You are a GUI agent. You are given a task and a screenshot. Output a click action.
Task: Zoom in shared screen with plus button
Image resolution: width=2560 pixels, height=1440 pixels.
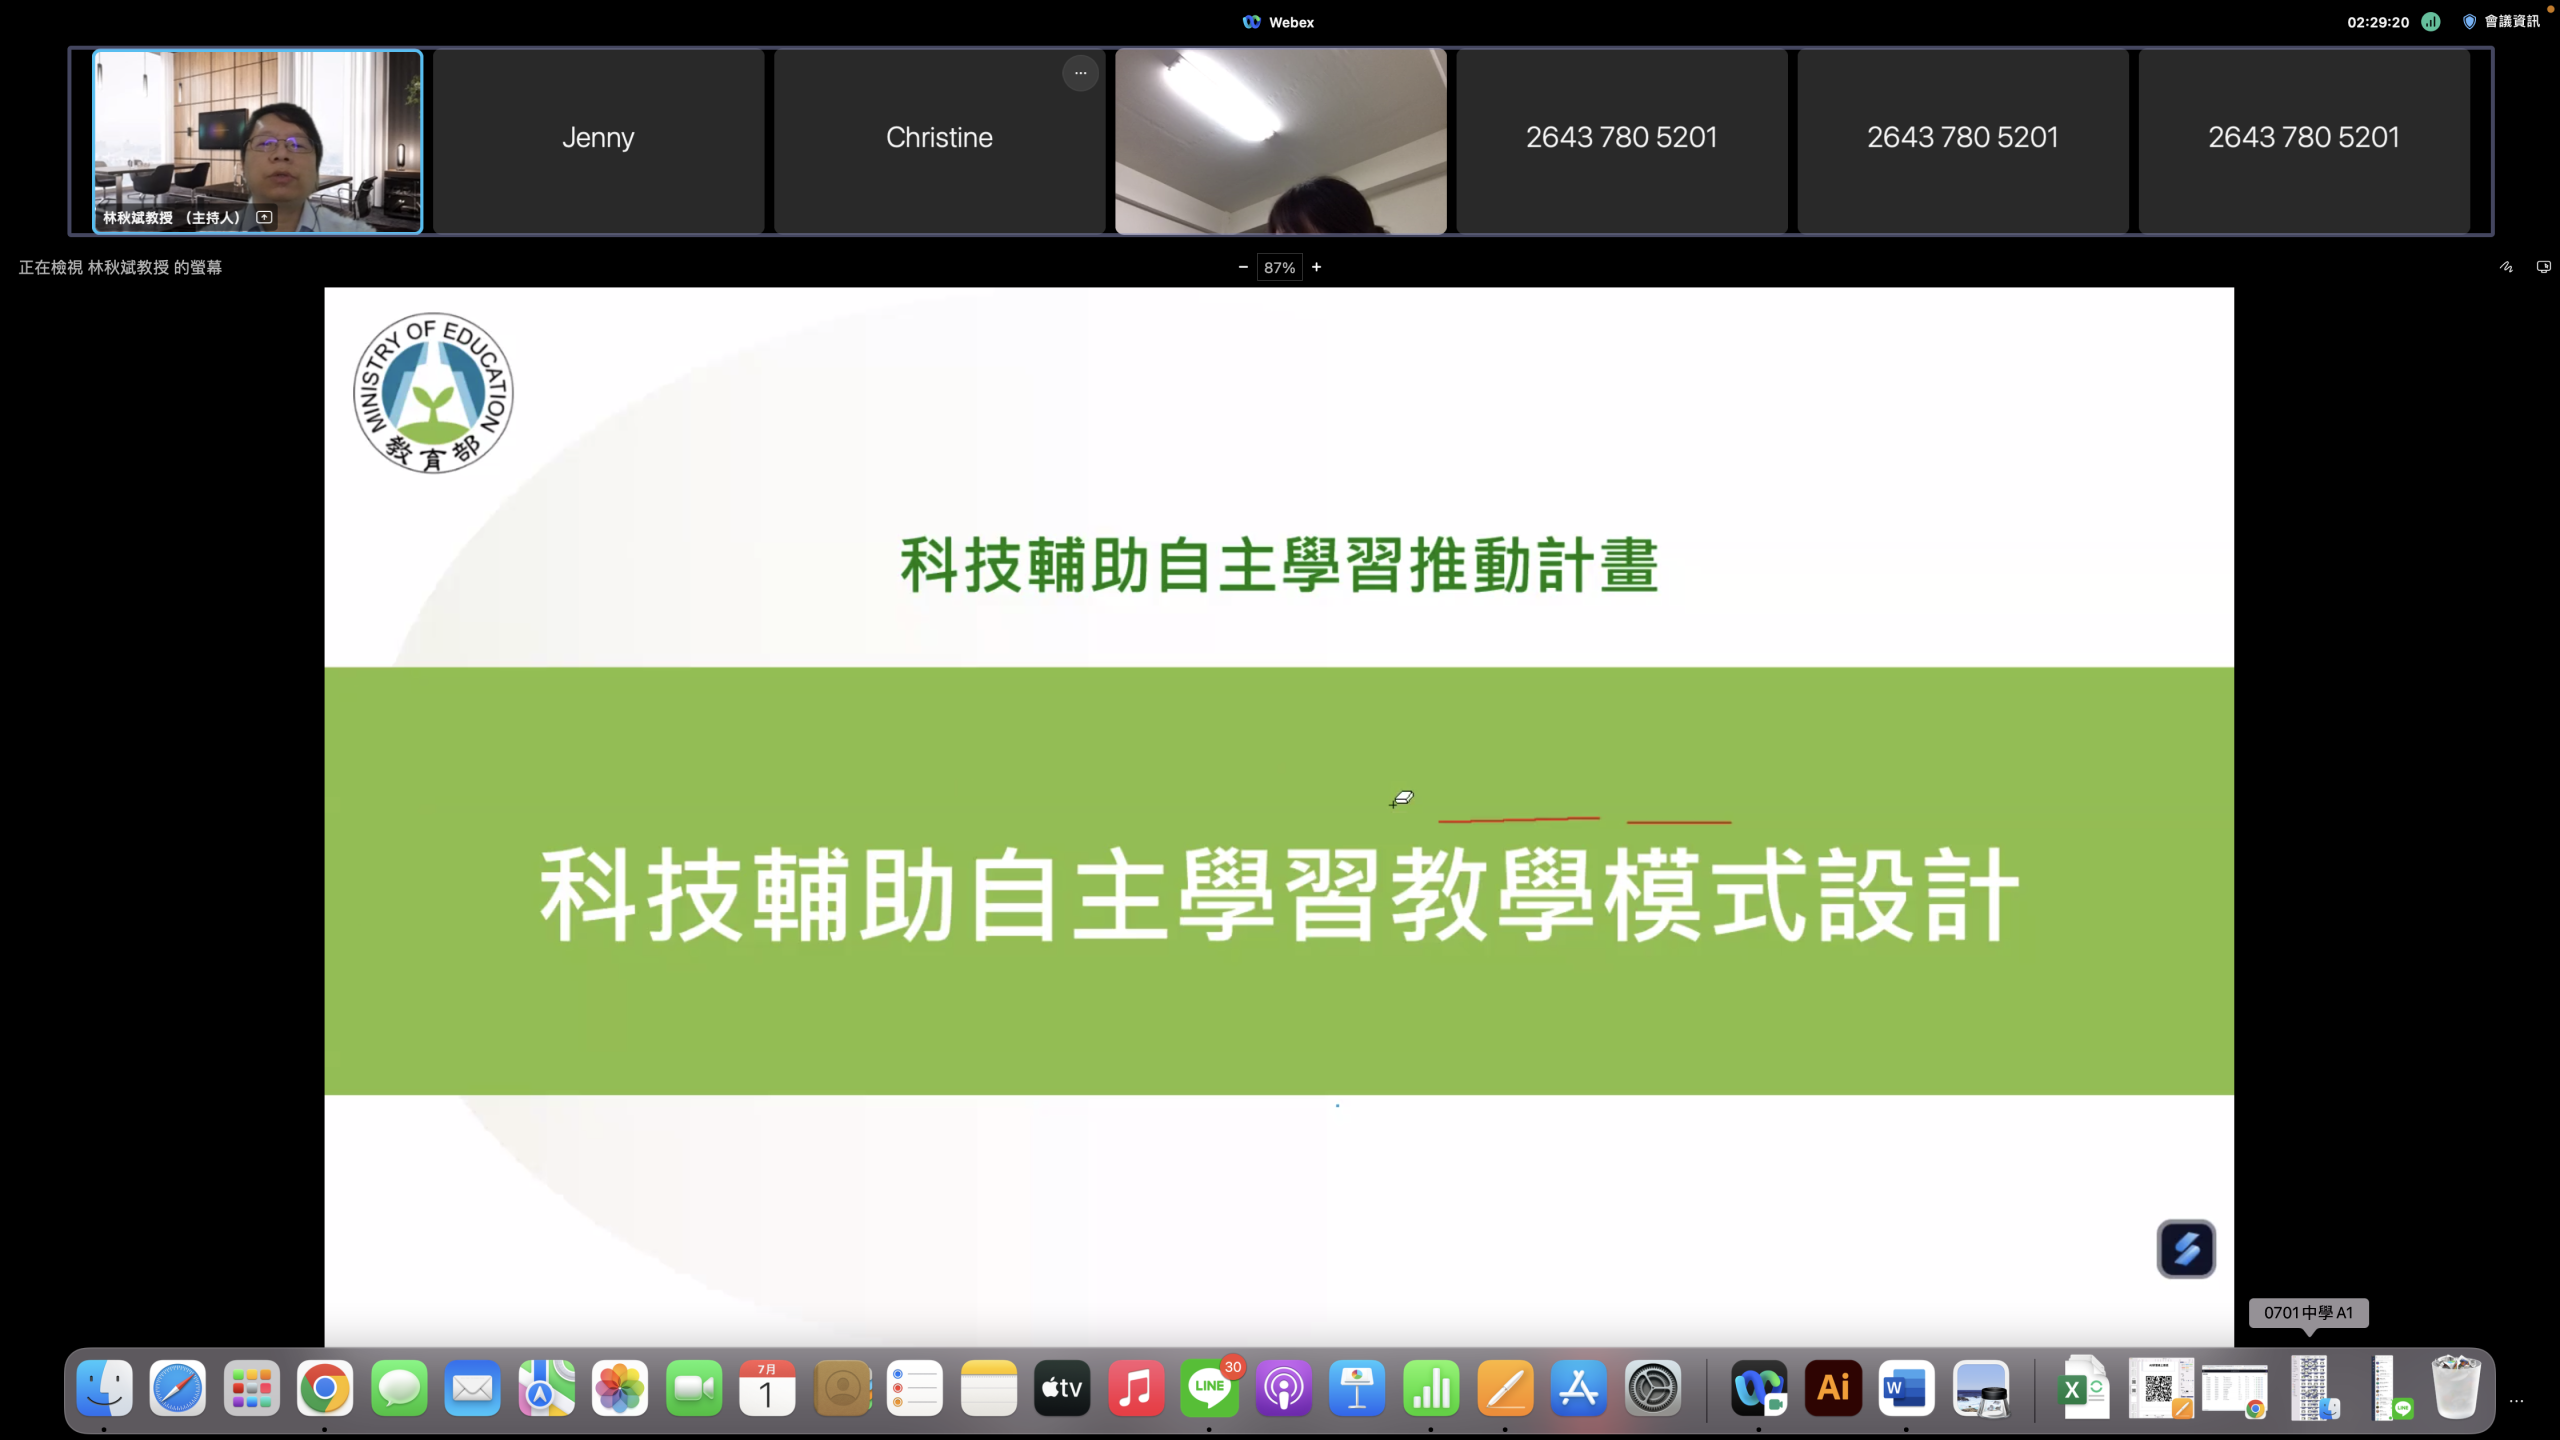[x=1316, y=267]
